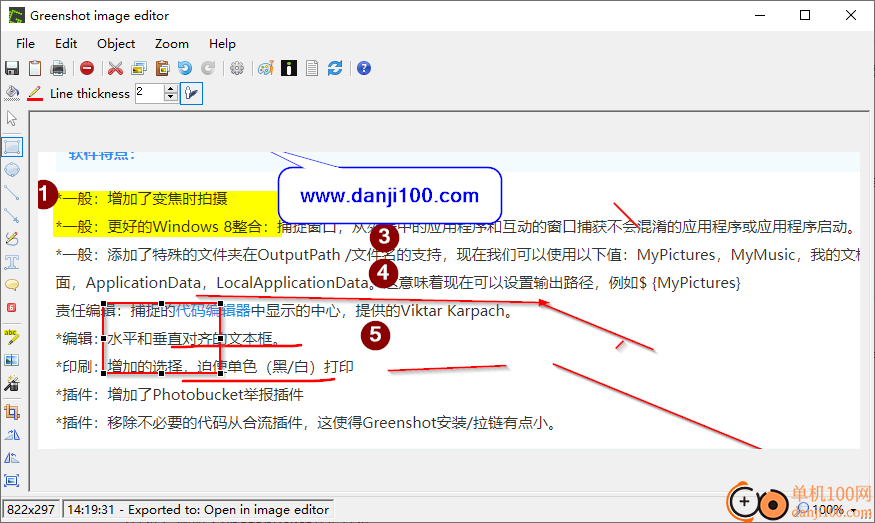The width and height of the screenshot is (875, 523).
Task: Select the step counter tool
Action: point(12,308)
